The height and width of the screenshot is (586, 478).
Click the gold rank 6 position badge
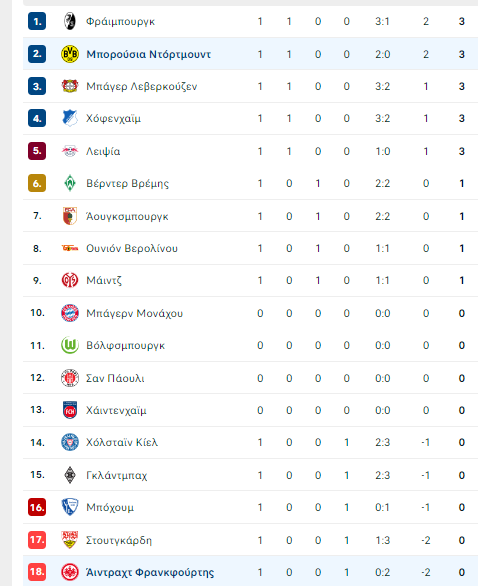coord(37,183)
